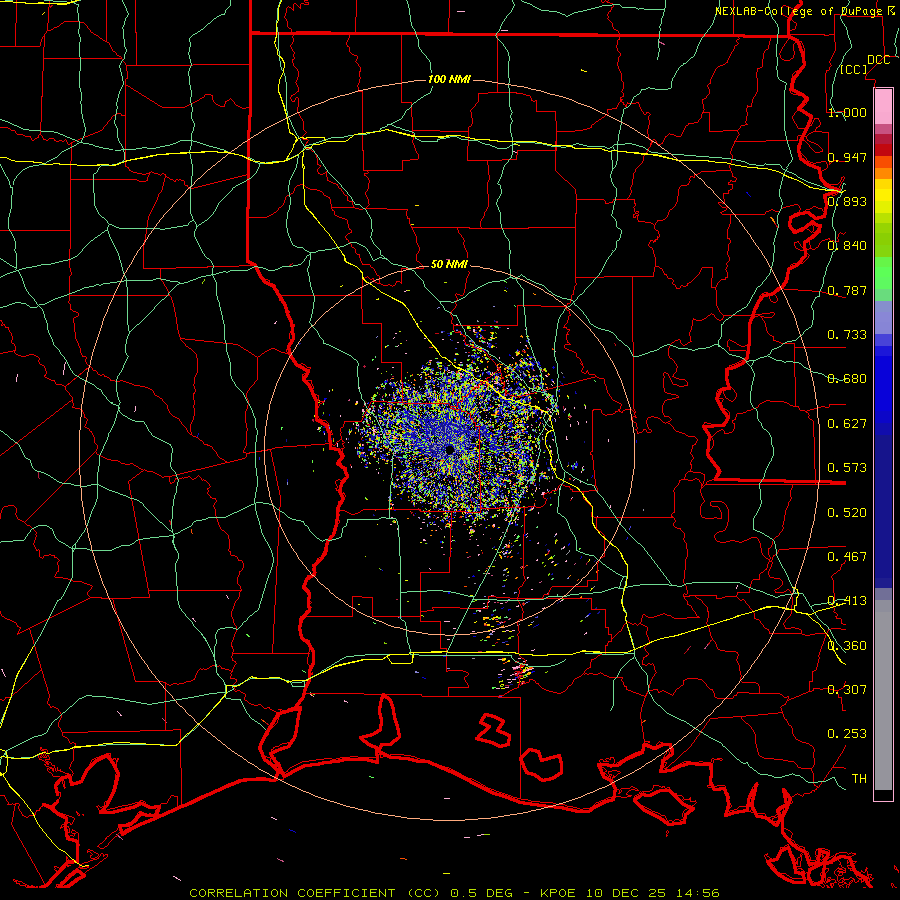900x900 pixels.
Task: Click the 0.5 DEG elevation text
Action: (484, 893)
